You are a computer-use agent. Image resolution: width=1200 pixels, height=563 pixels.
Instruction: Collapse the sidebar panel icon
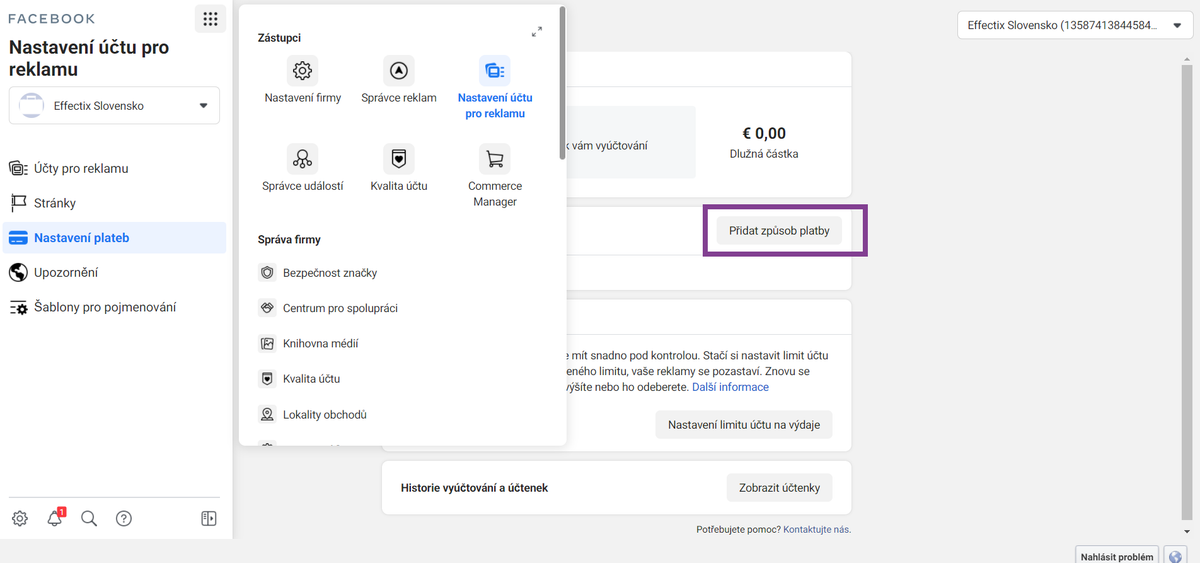tap(209, 518)
